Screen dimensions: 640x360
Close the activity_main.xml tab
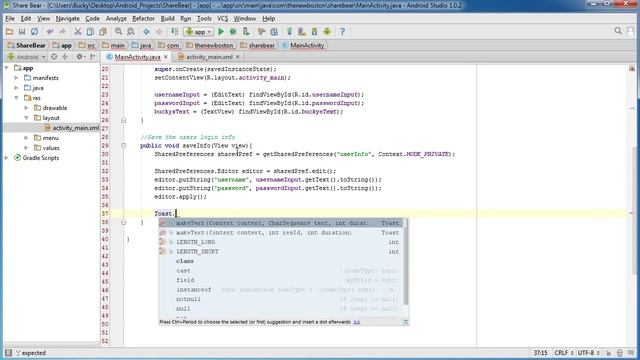[238, 57]
